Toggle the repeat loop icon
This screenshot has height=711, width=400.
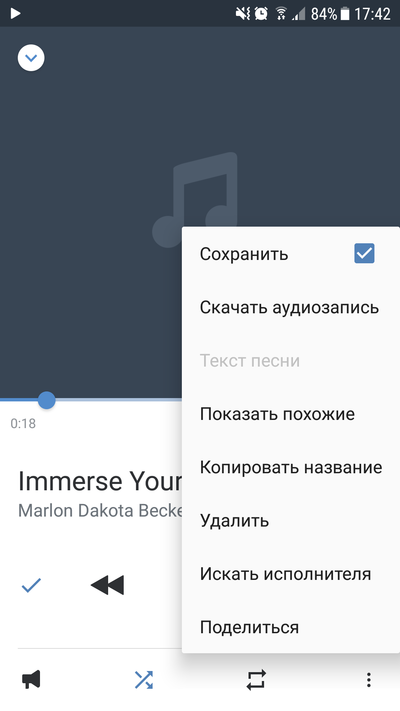(256, 680)
